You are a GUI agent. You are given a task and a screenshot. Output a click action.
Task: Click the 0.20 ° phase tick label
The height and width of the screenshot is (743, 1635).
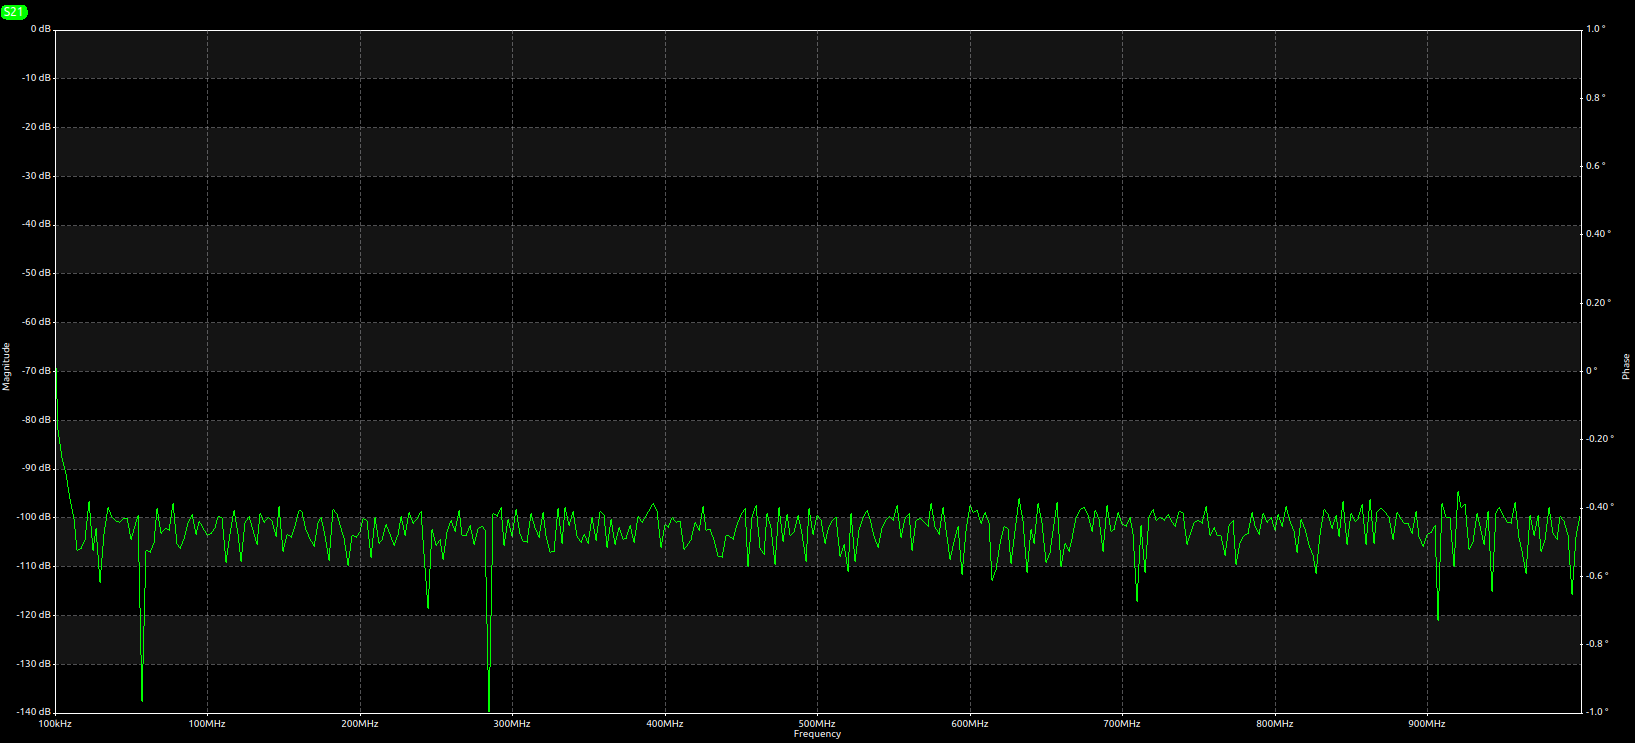coord(1598,303)
